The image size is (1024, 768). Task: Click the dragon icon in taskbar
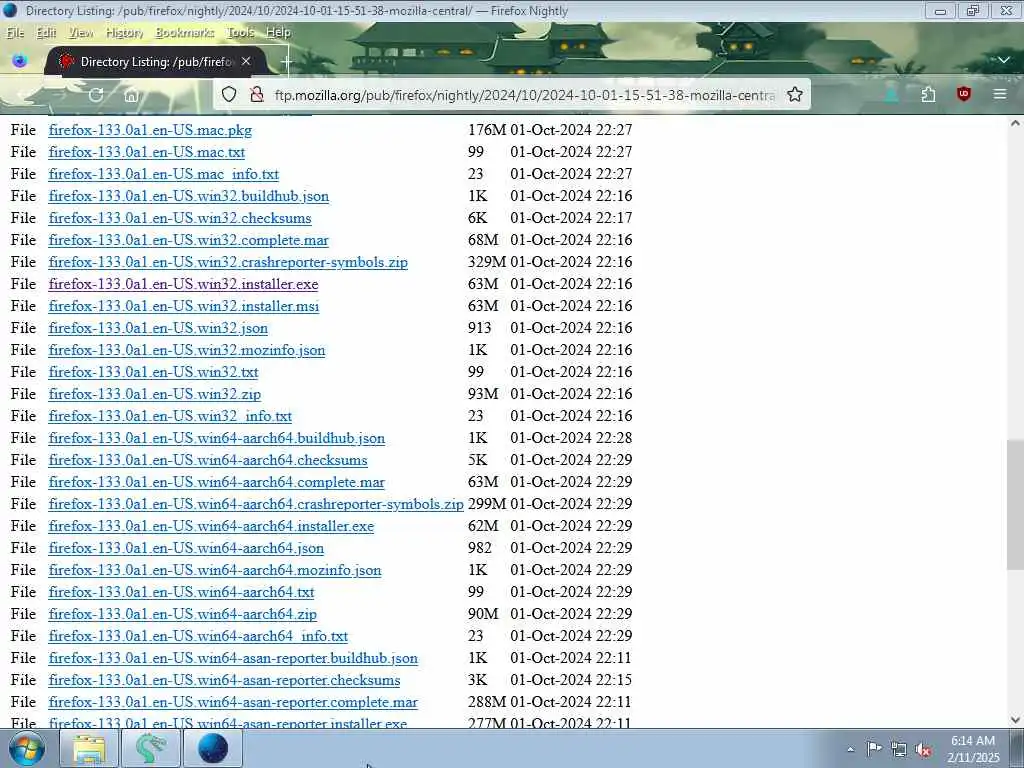click(151, 748)
